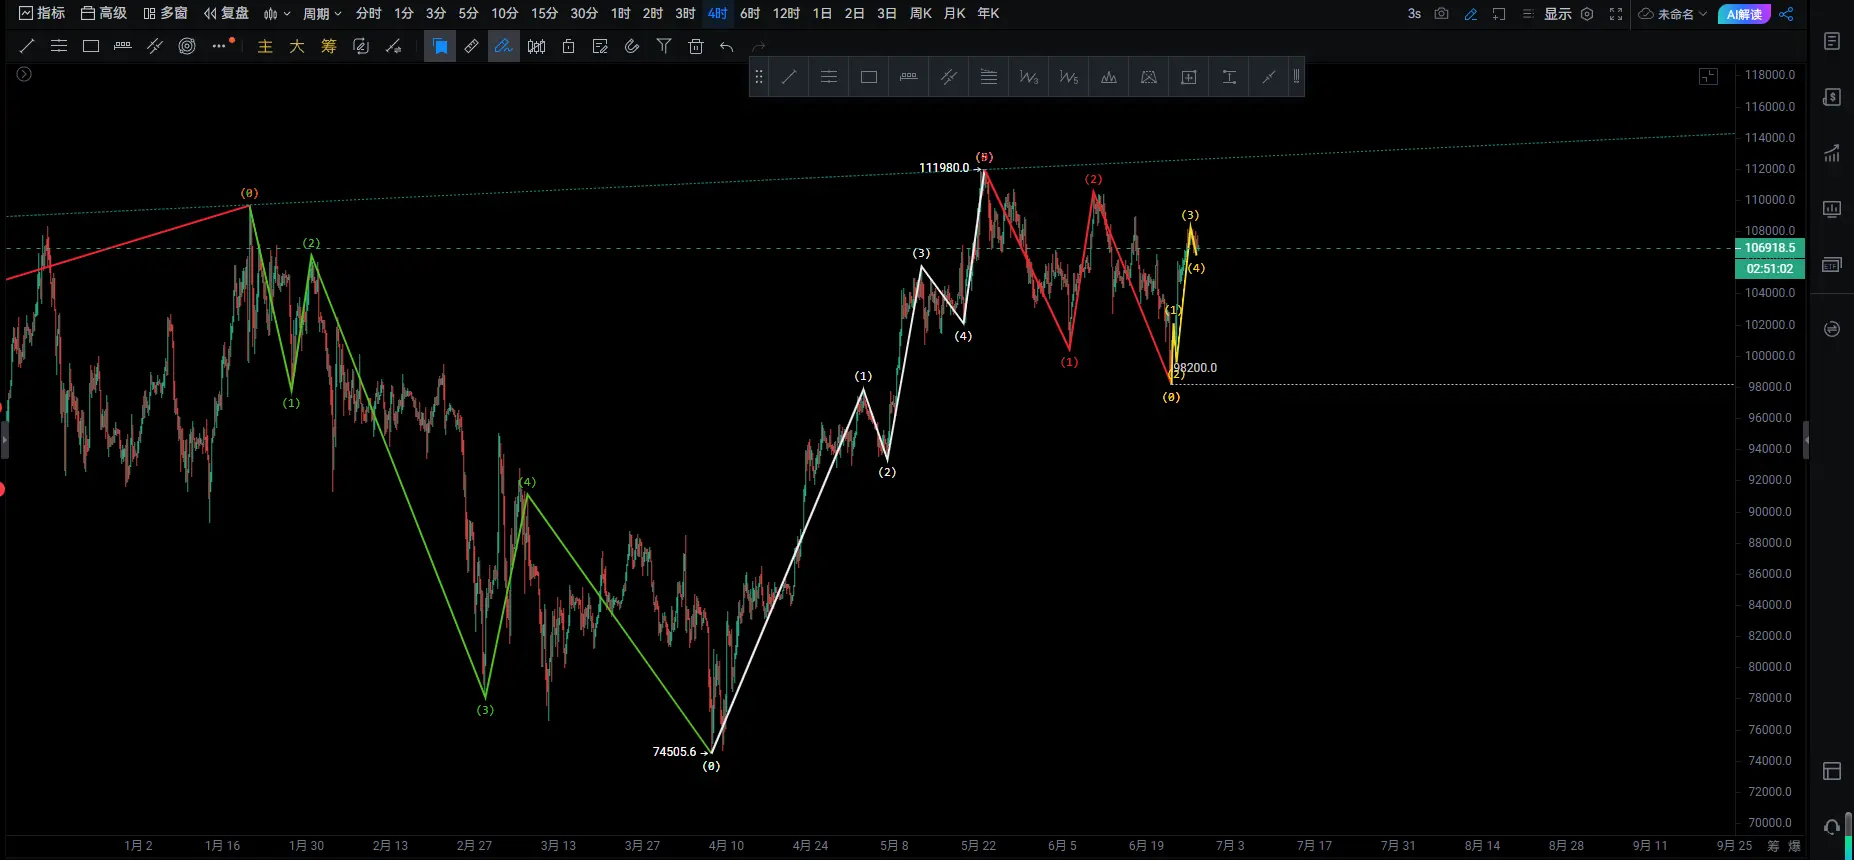This screenshot has width=1854, height=860.
Task: Switch to the 1日 timeframe
Action: click(x=822, y=14)
